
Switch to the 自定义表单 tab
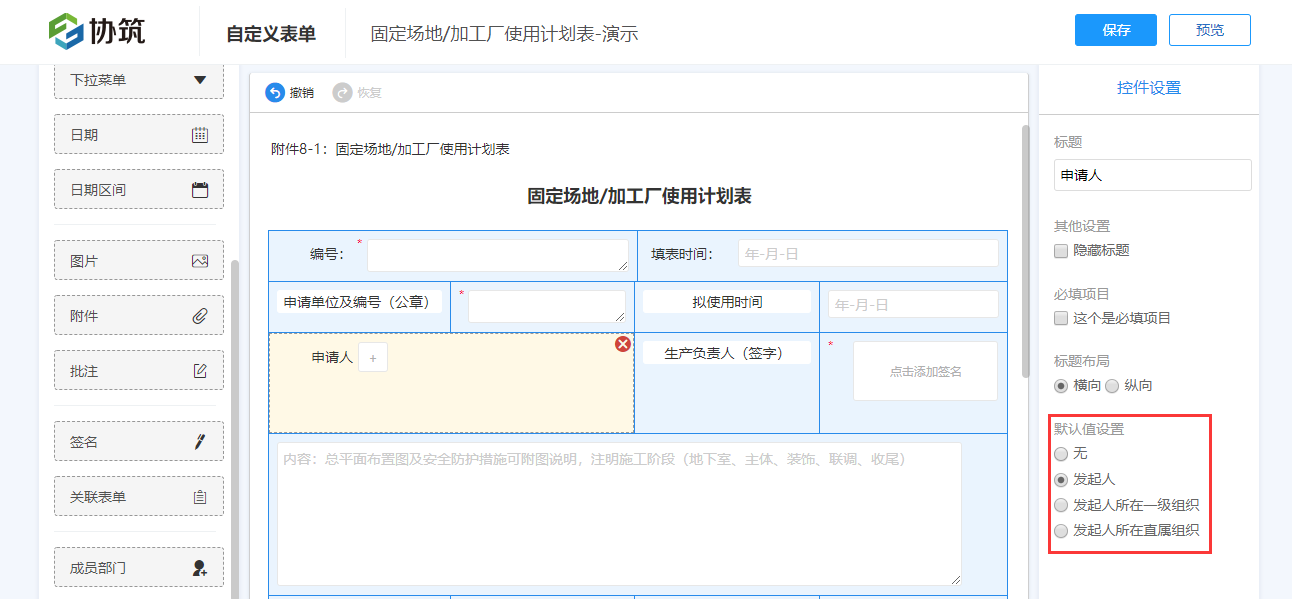pyautogui.click(x=271, y=31)
